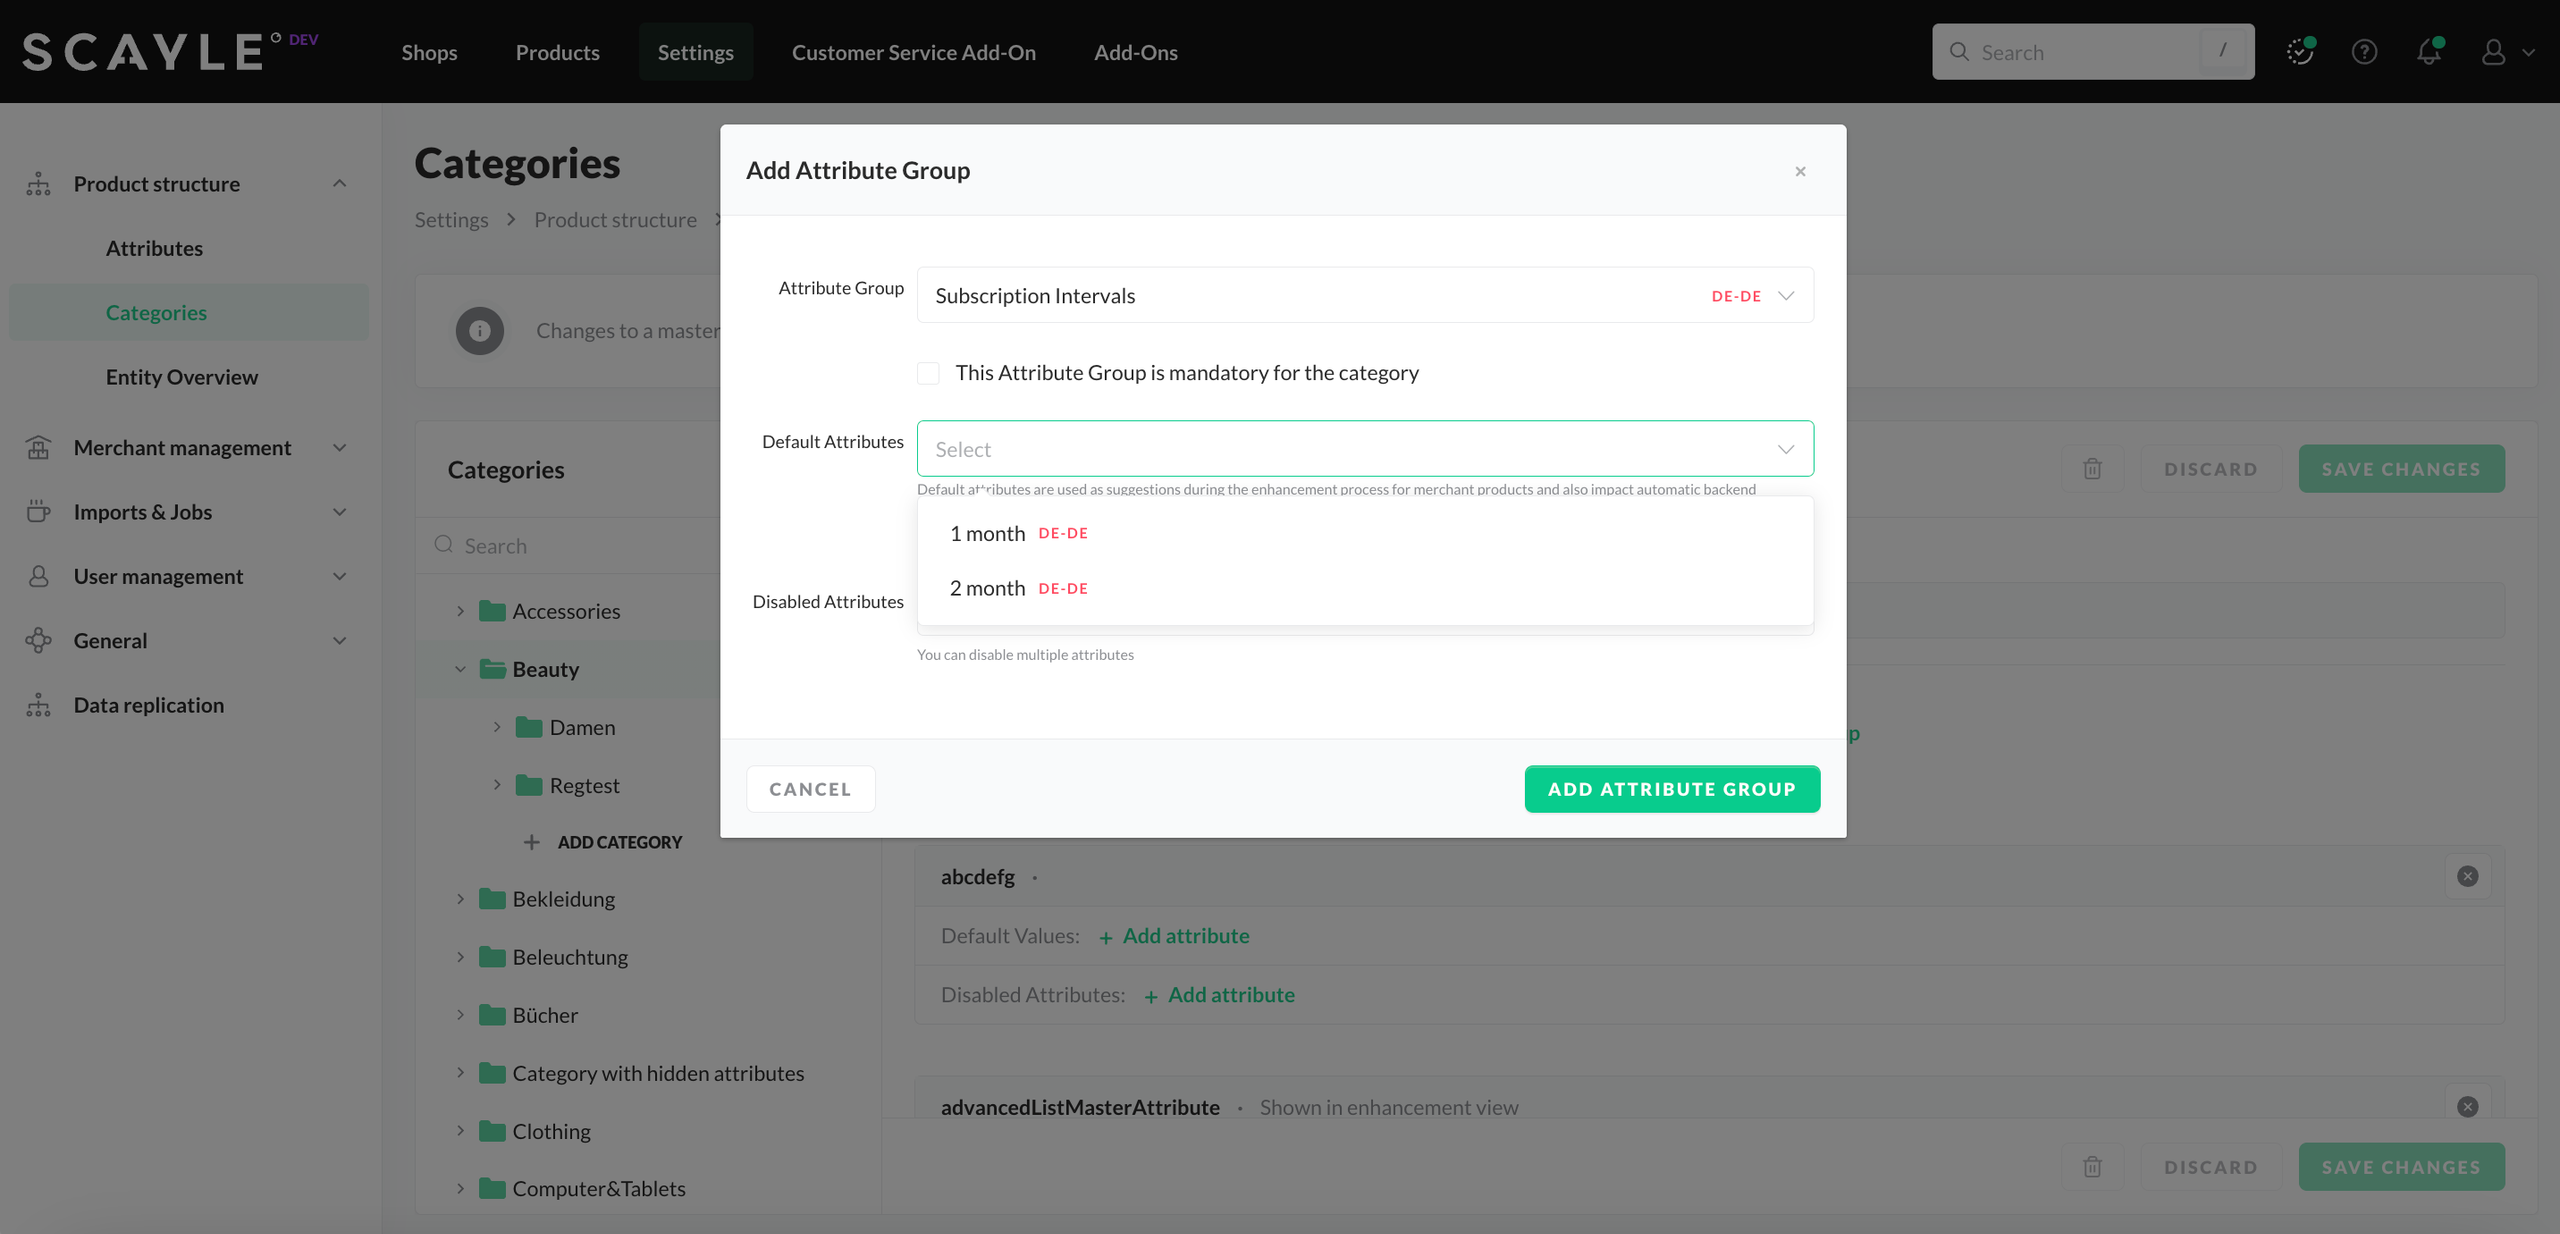The image size is (2560, 1234).
Task: Open the user account icon
Action: [x=2493, y=52]
